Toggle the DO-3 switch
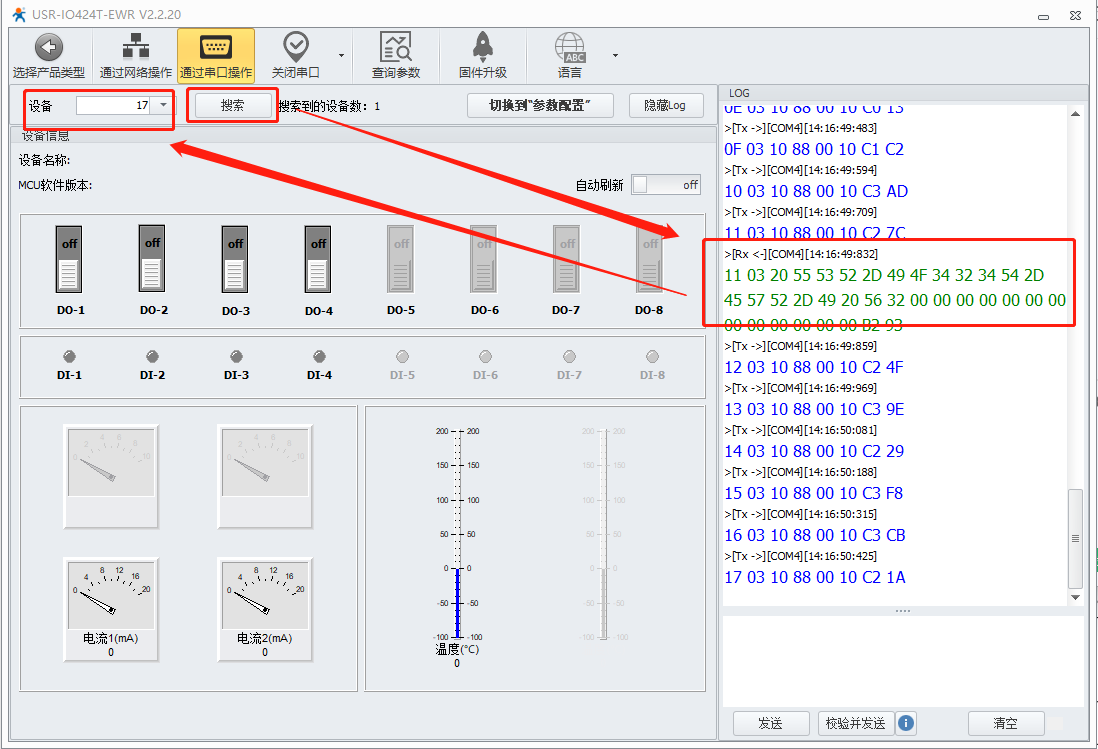Image resolution: width=1098 pixels, height=749 pixels. click(x=235, y=259)
